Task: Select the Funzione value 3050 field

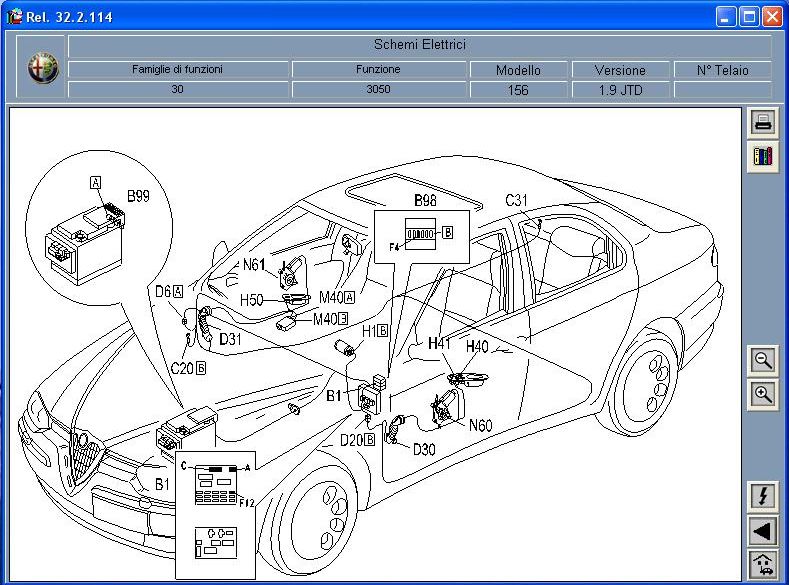Action: coord(378,89)
